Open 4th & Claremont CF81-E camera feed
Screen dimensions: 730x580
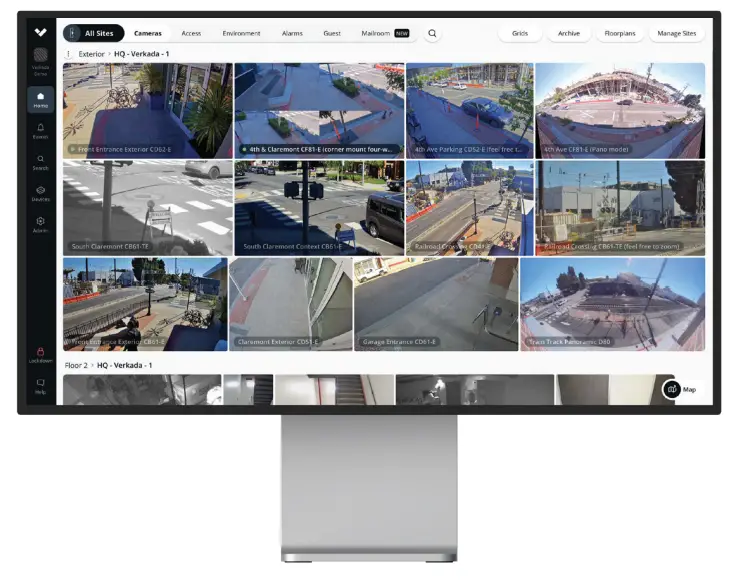pos(319,111)
